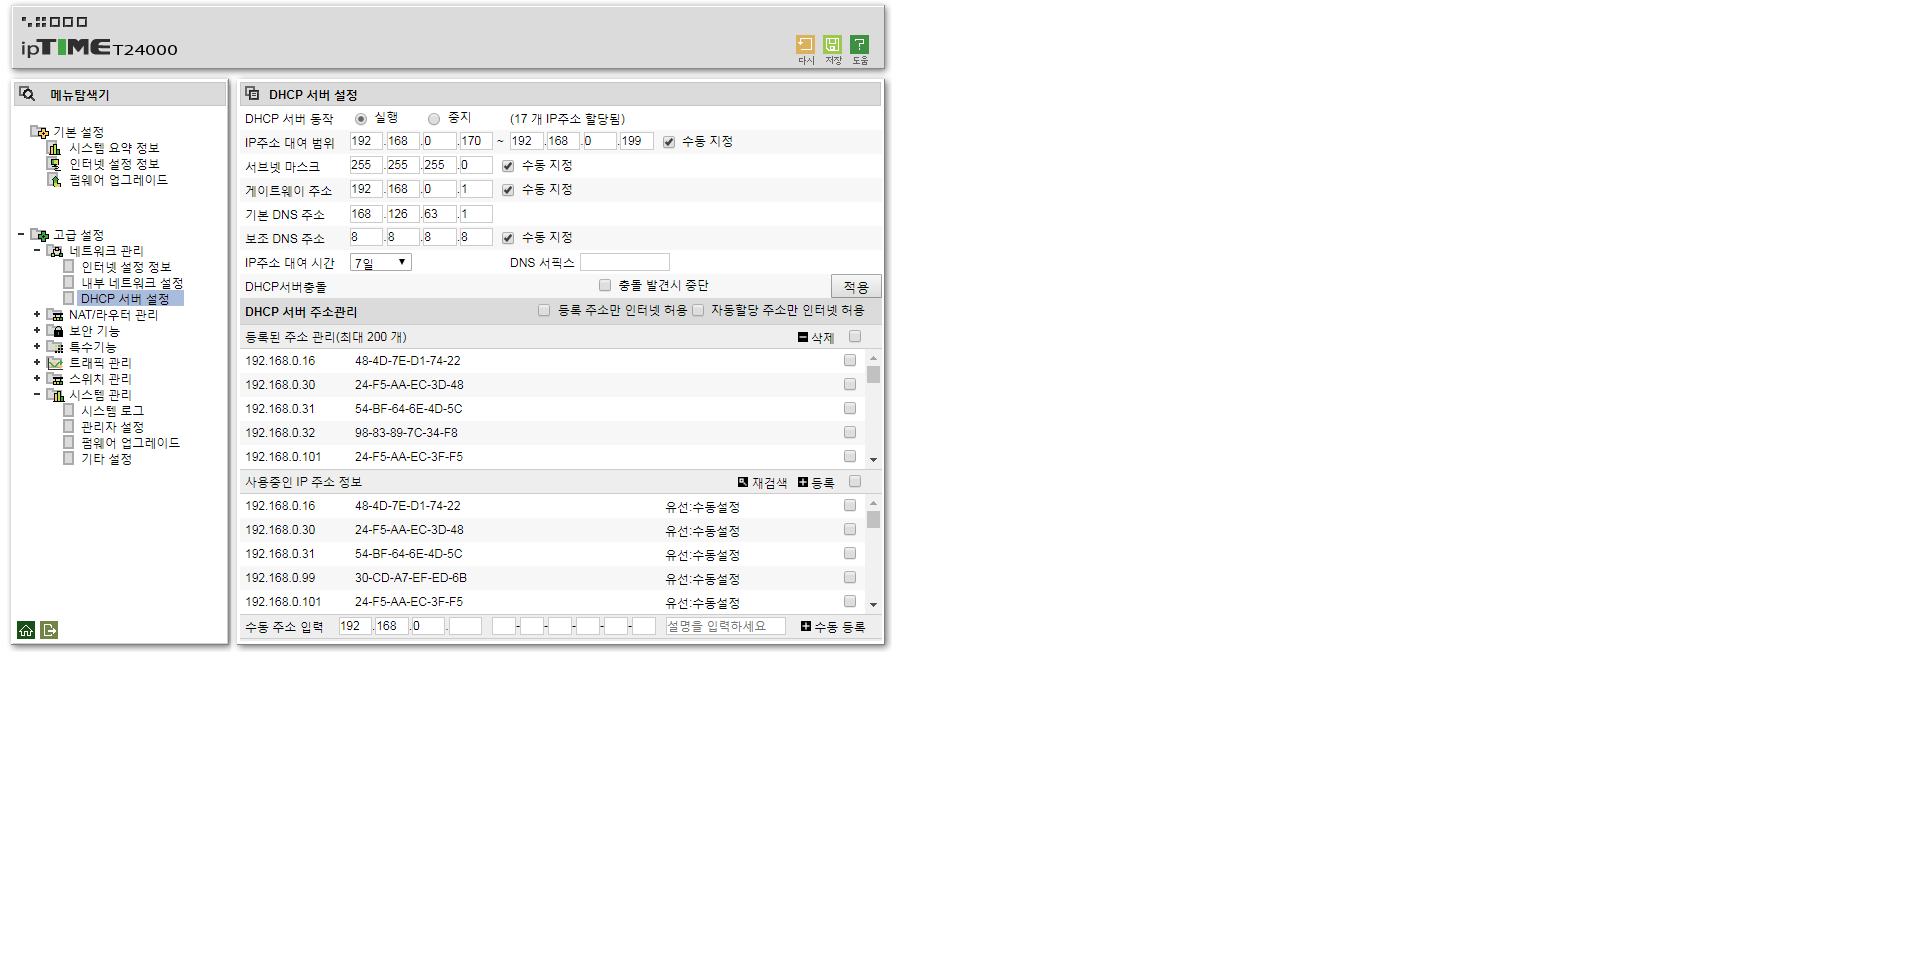1920x969 pixels.
Task: Toggle 수동 지정 for 게이트웨이 주소
Action: [x=508, y=190]
